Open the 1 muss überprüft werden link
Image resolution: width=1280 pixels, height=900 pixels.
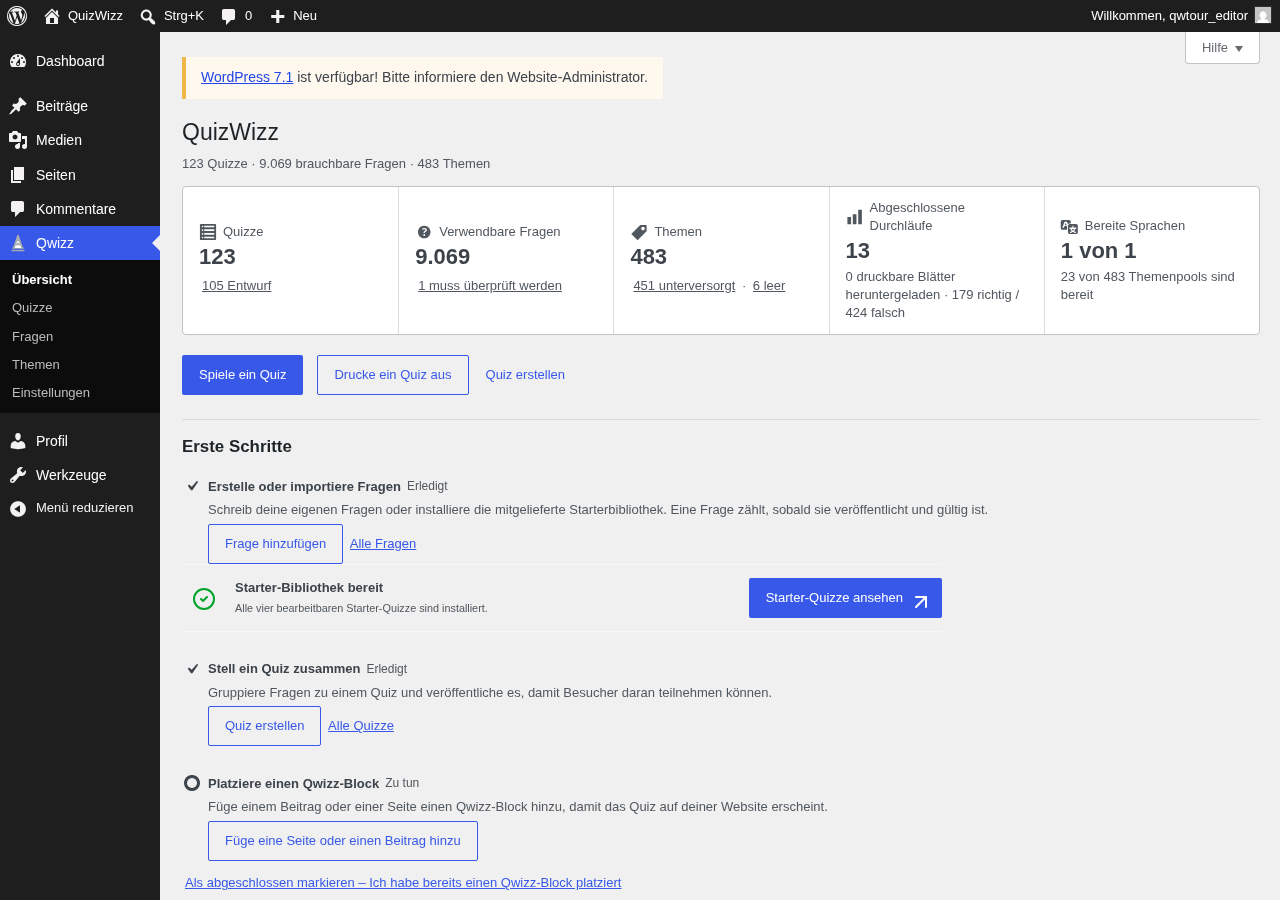click(x=490, y=285)
